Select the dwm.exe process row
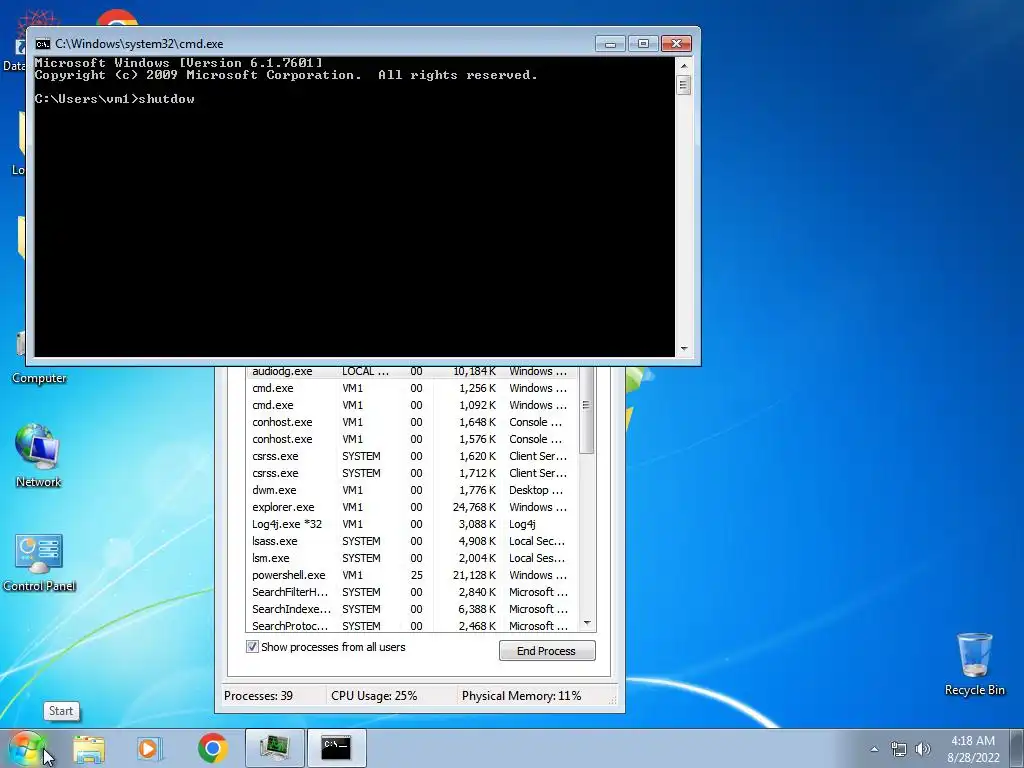Viewport: 1024px width, 768px height. 411,490
